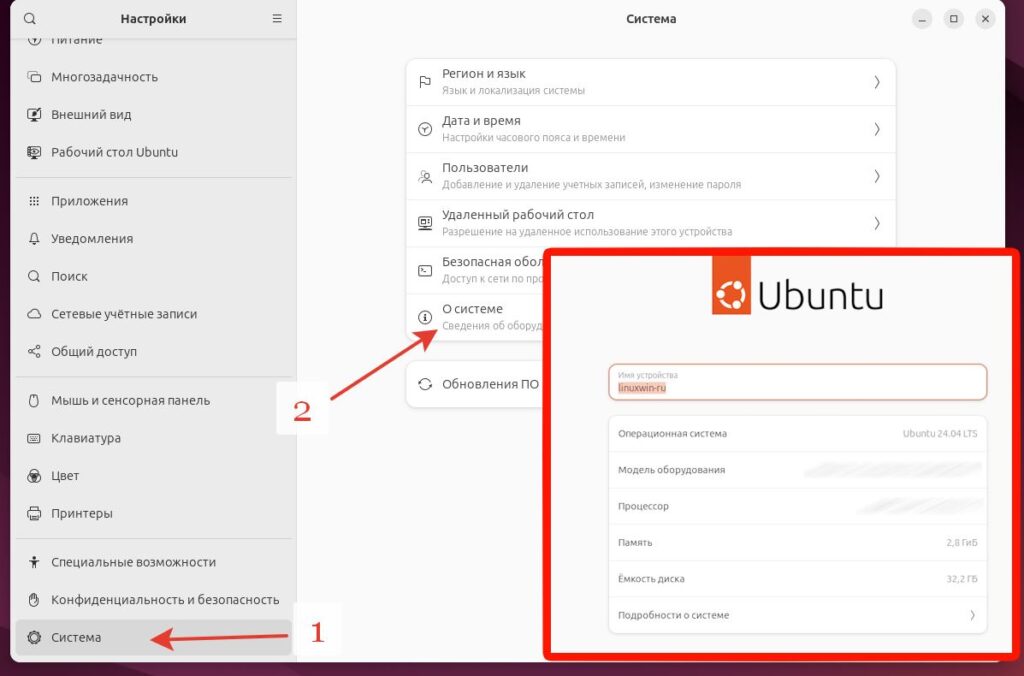Image resolution: width=1024 pixels, height=676 pixels.
Task: Open Printers settings in sidebar
Action: pyautogui.click(x=82, y=514)
